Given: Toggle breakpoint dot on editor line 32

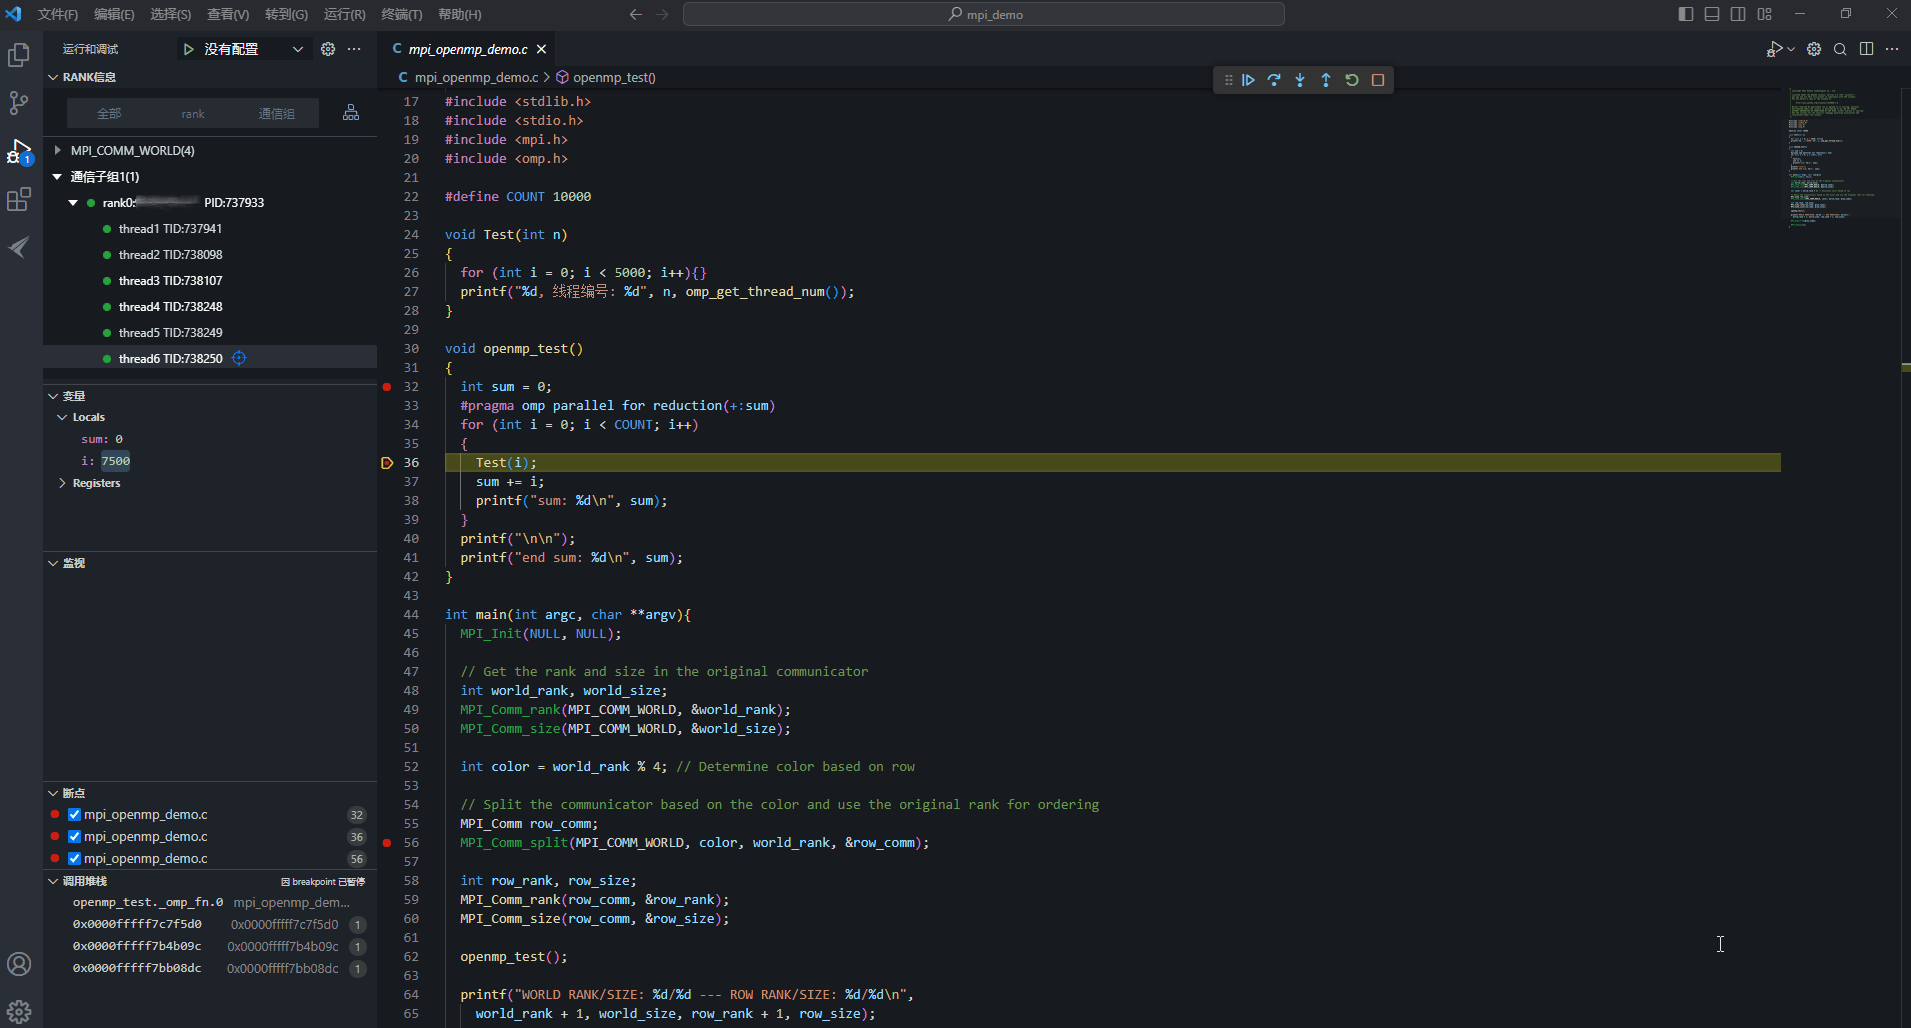Looking at the screenshot, I should click(x=387, y=387).
